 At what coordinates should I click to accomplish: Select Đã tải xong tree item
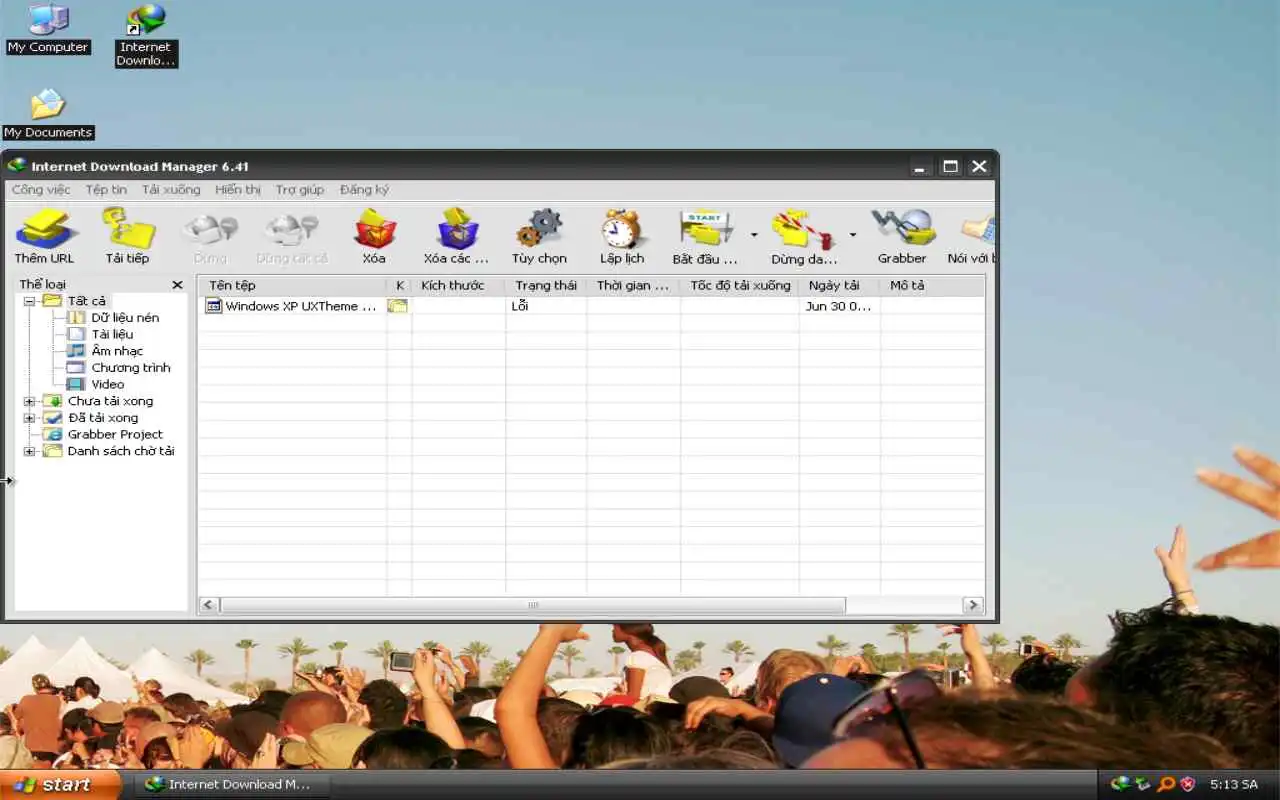(91, 418)
